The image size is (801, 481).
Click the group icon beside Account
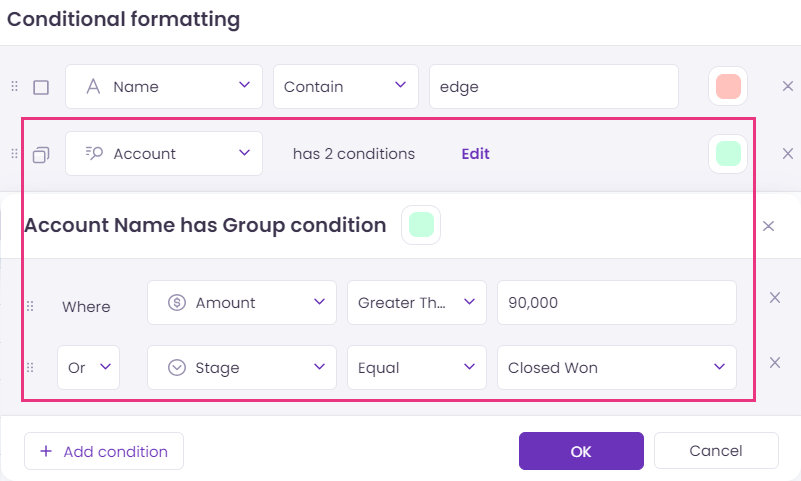[x=41, y=155]
